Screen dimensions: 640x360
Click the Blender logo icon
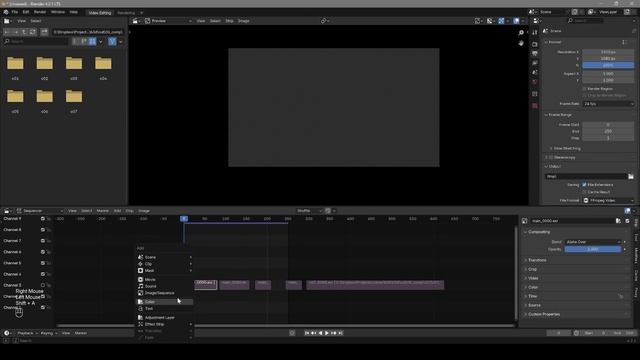(x=6, y=12)
